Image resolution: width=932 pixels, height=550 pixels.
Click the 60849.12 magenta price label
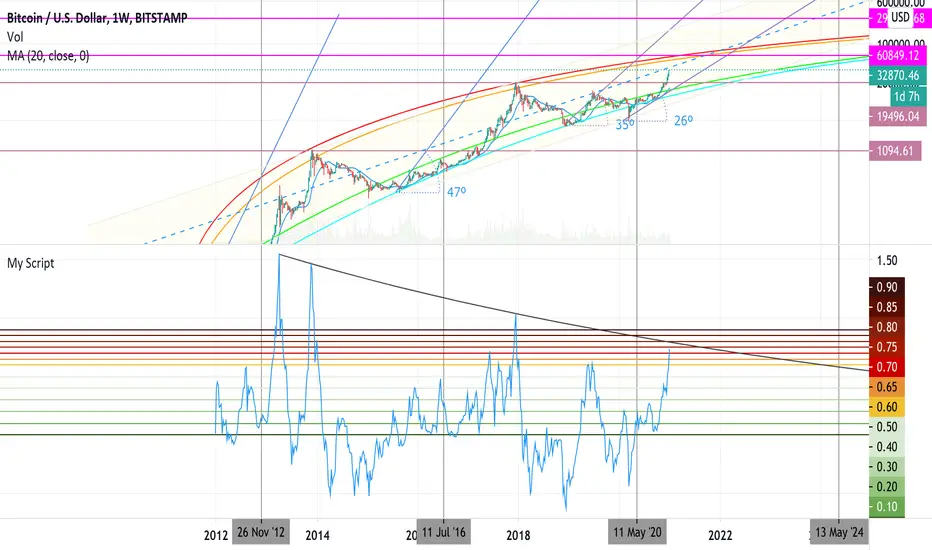[898, 56]
